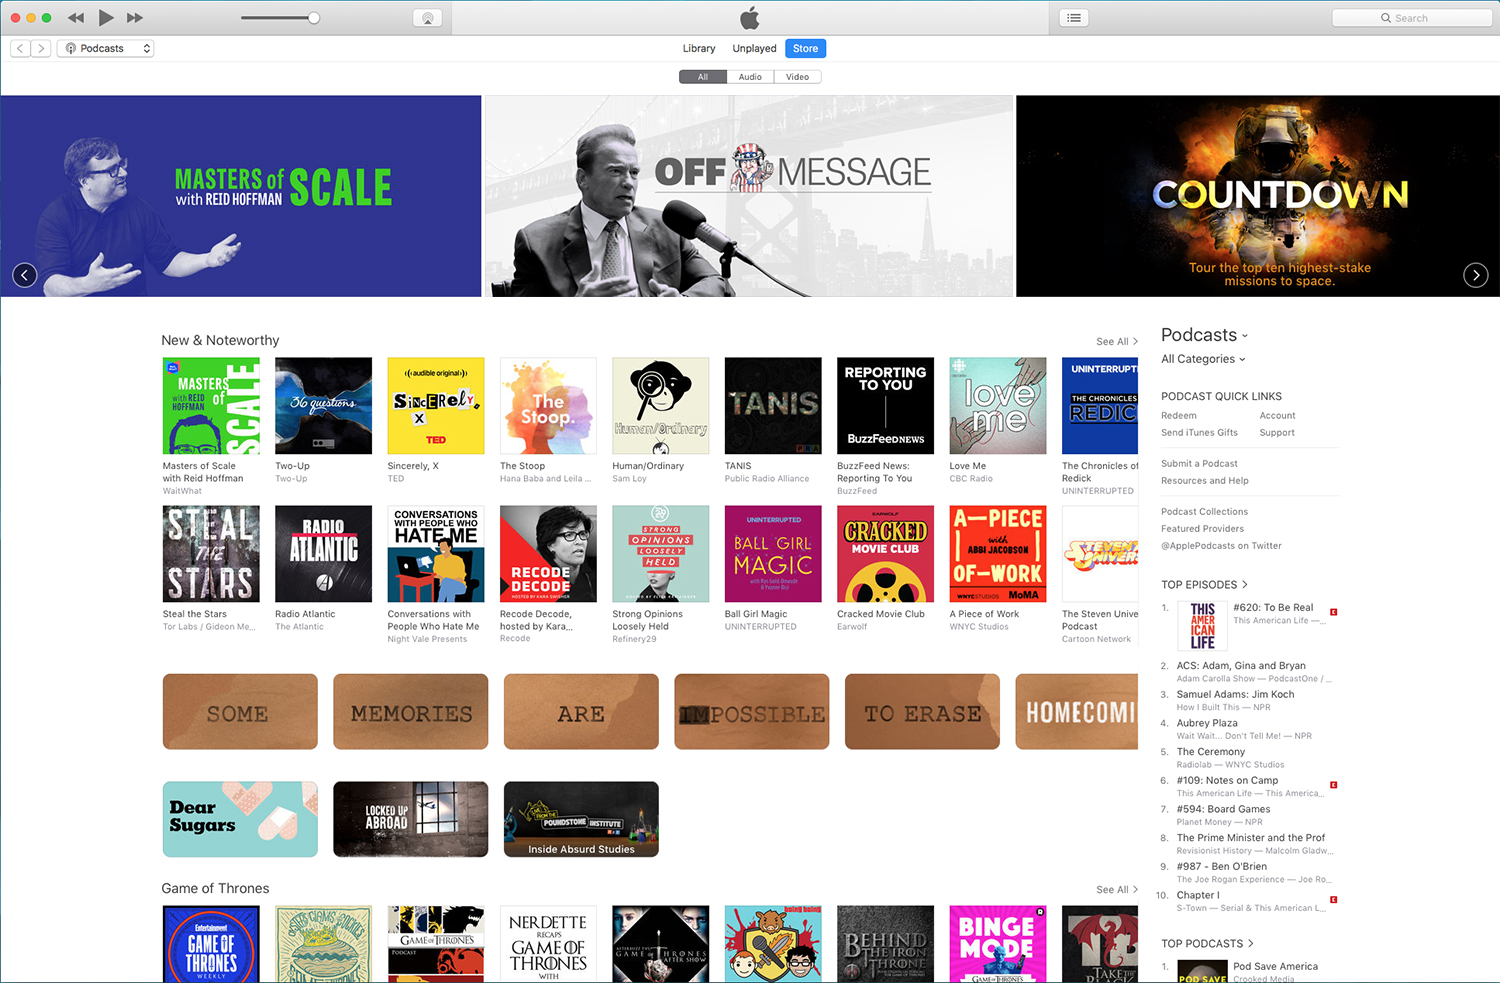Open the AirPlay output icon
This screenshot has height=983, width=1500.
pyautogui.click(x=427, y=18)
